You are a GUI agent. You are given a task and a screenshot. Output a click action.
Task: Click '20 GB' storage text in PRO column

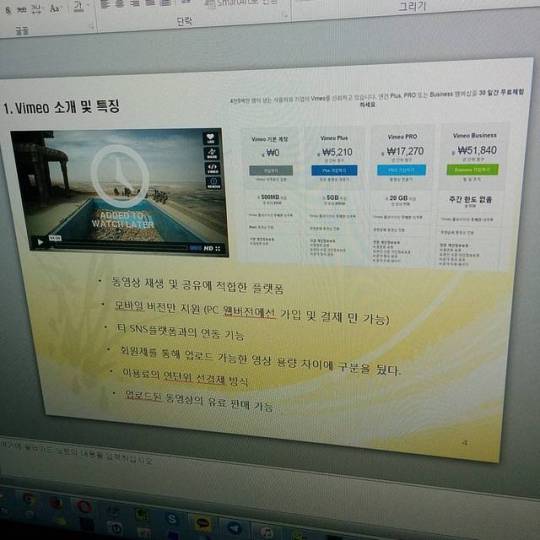coord(398,198)
